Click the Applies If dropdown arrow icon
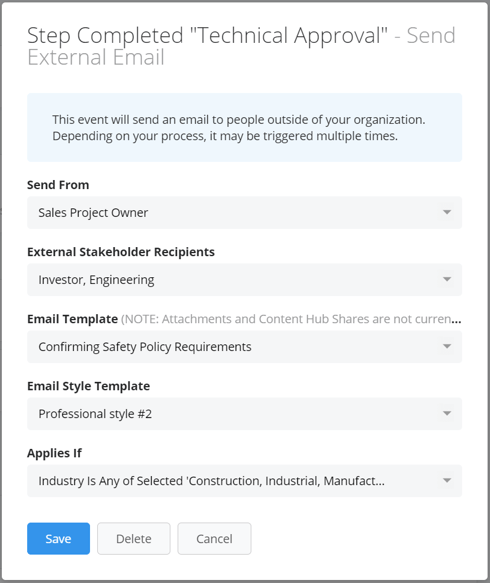490x583 pixels. (x=447, y=480)
